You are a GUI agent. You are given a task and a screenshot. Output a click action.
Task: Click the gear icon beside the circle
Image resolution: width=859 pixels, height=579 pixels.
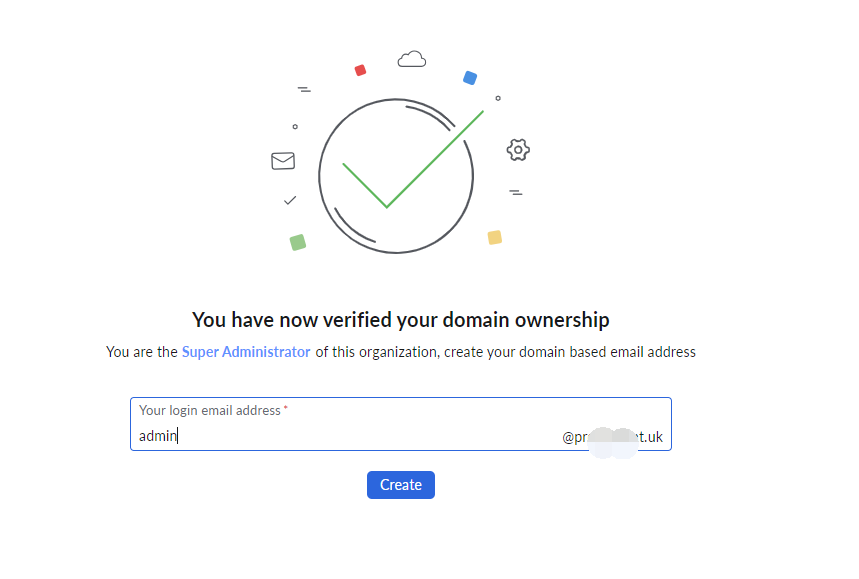[x=518, y=150]
